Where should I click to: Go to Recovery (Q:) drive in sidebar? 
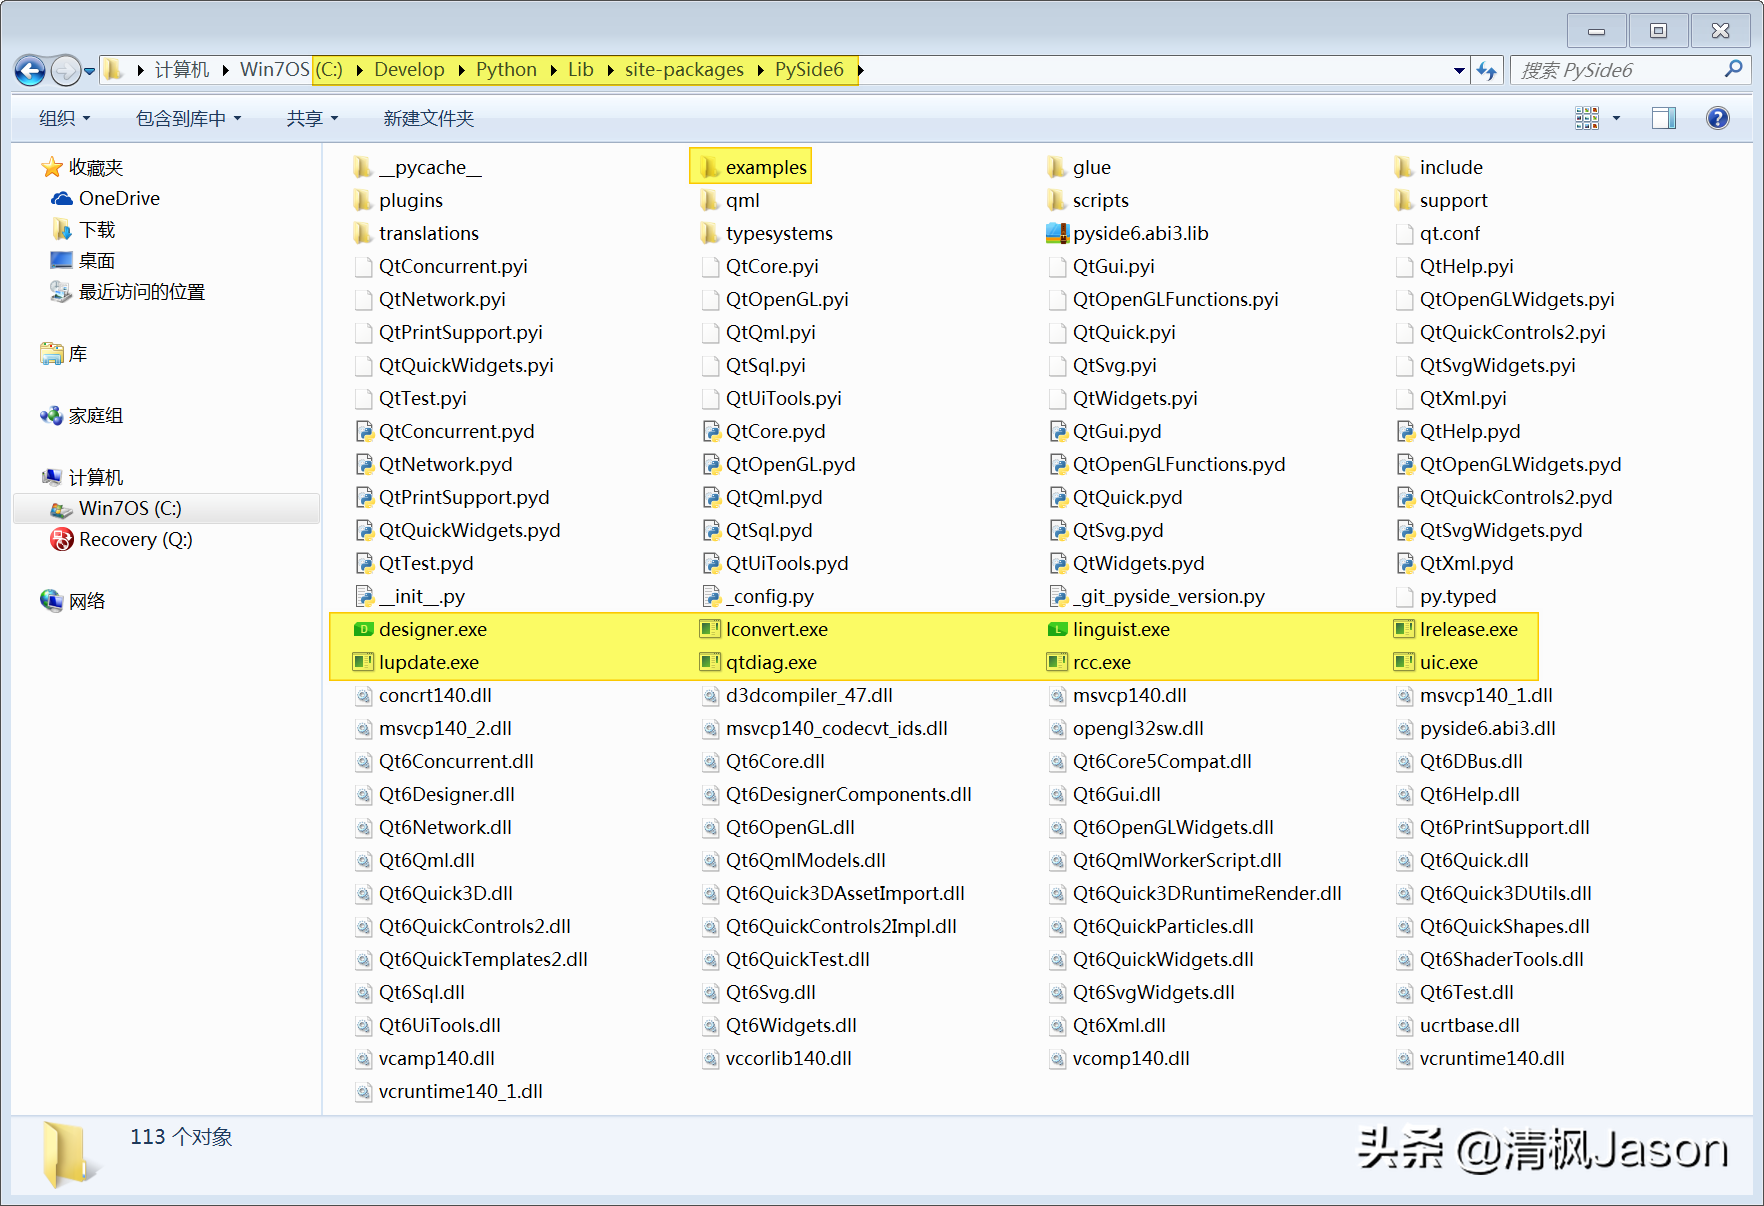[x=133, y=539]
